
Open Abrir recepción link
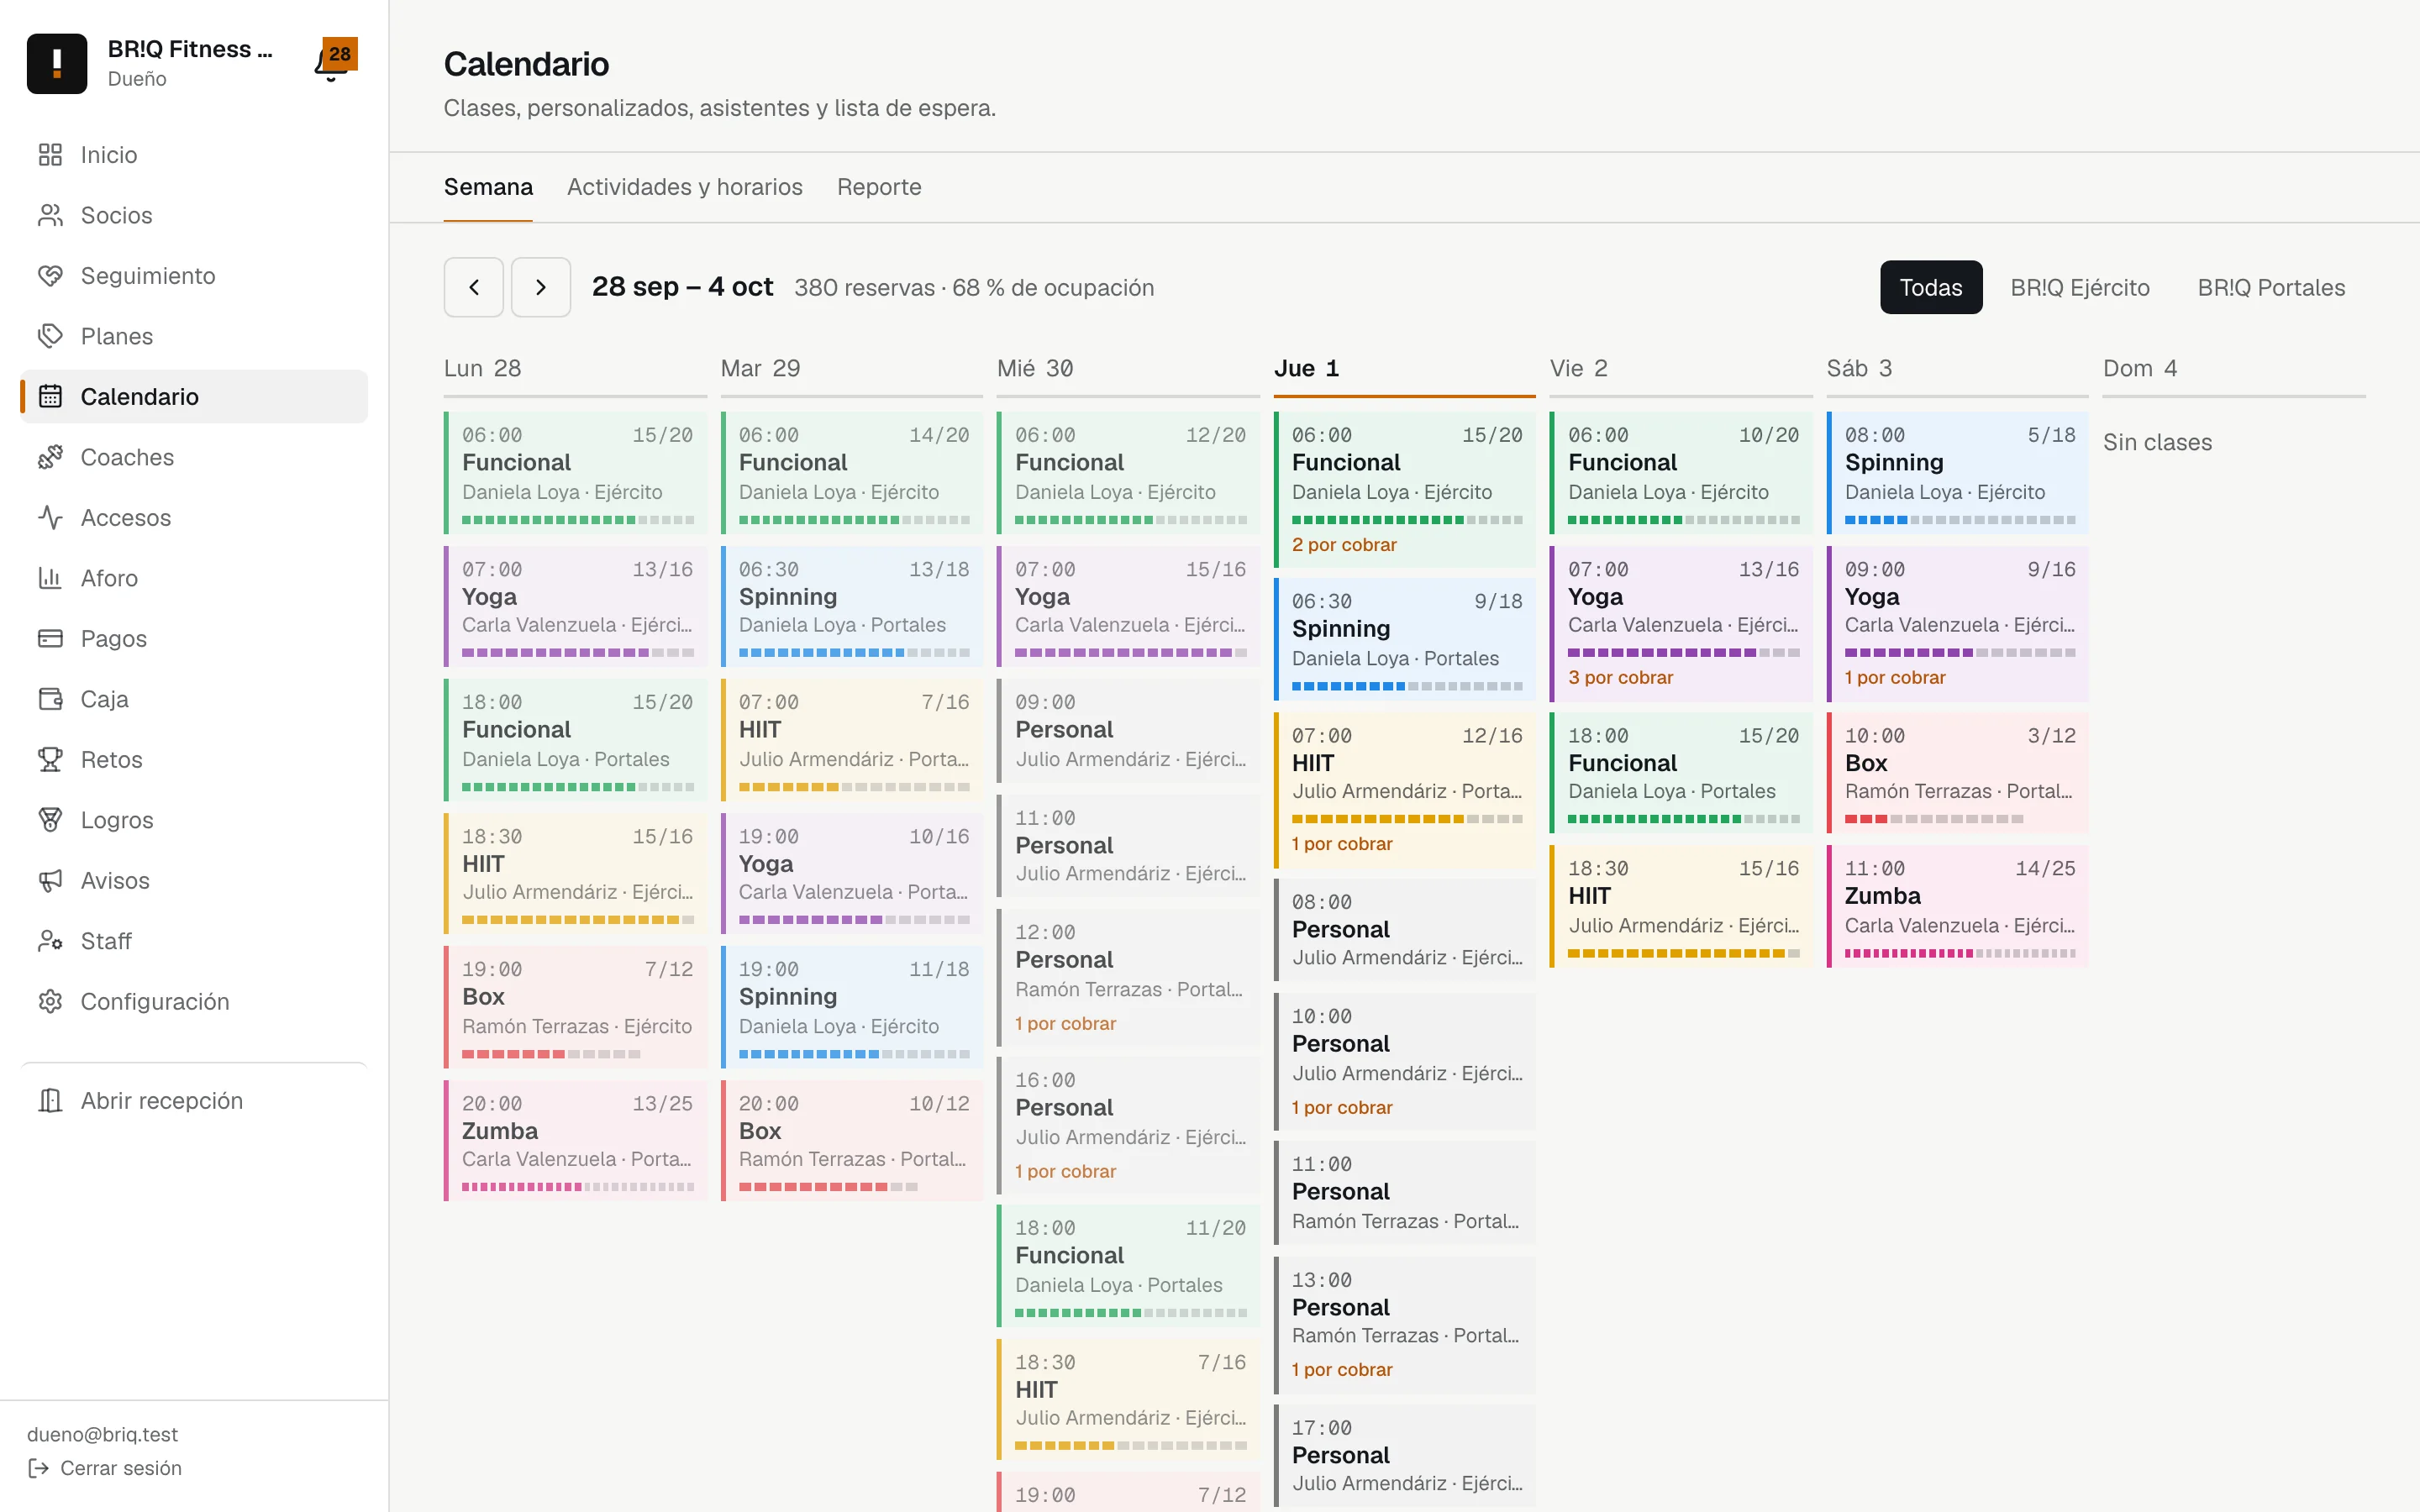(194, 1101)
